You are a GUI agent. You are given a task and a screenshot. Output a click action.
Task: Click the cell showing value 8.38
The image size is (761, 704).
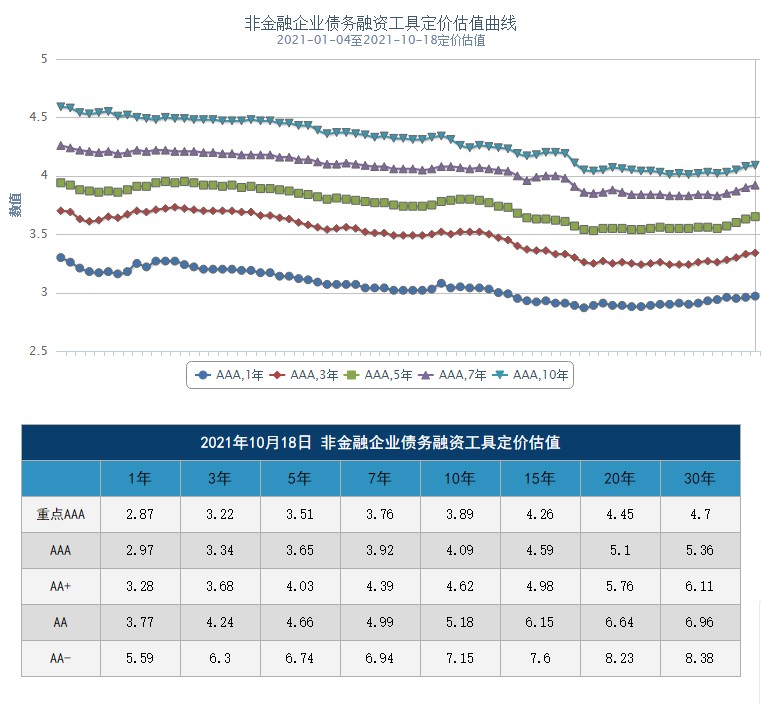pos(700,658)
